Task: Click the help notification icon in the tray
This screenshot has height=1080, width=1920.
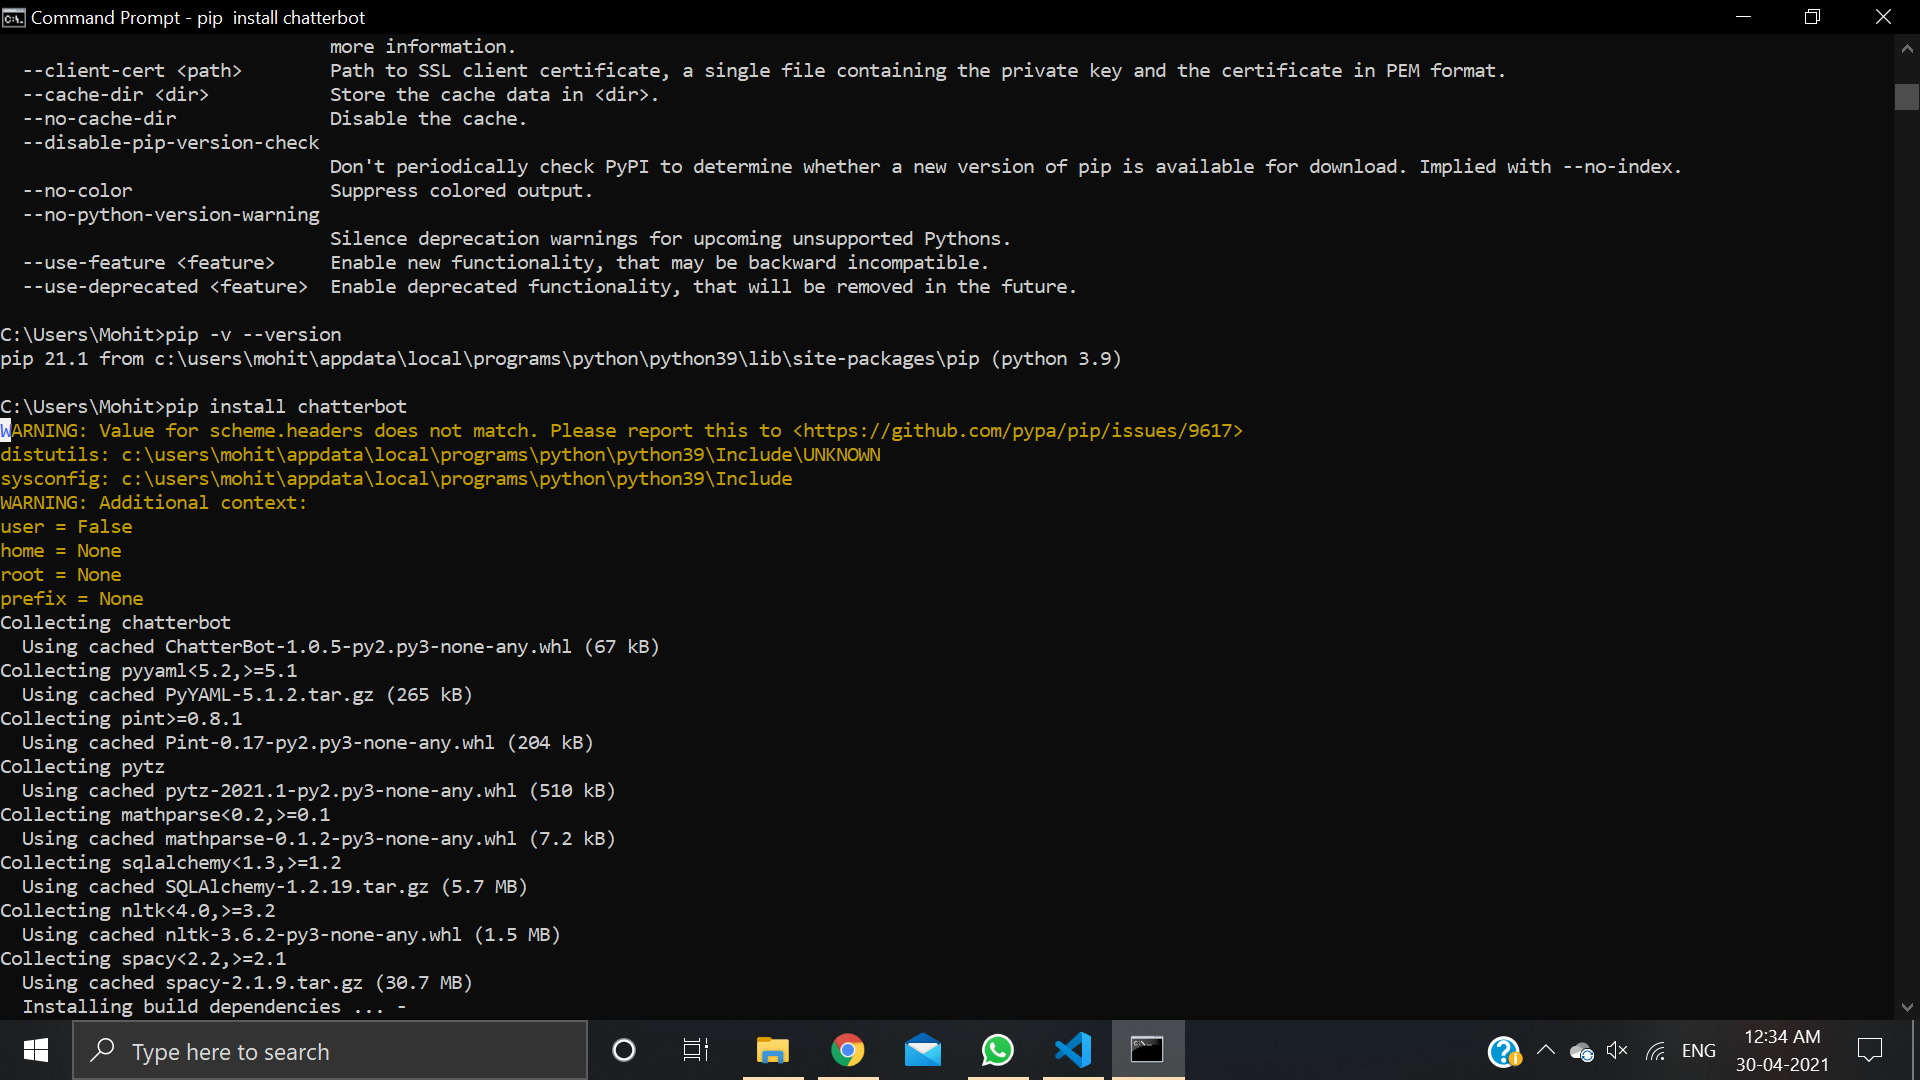Action: [x=1505, y=1051]
